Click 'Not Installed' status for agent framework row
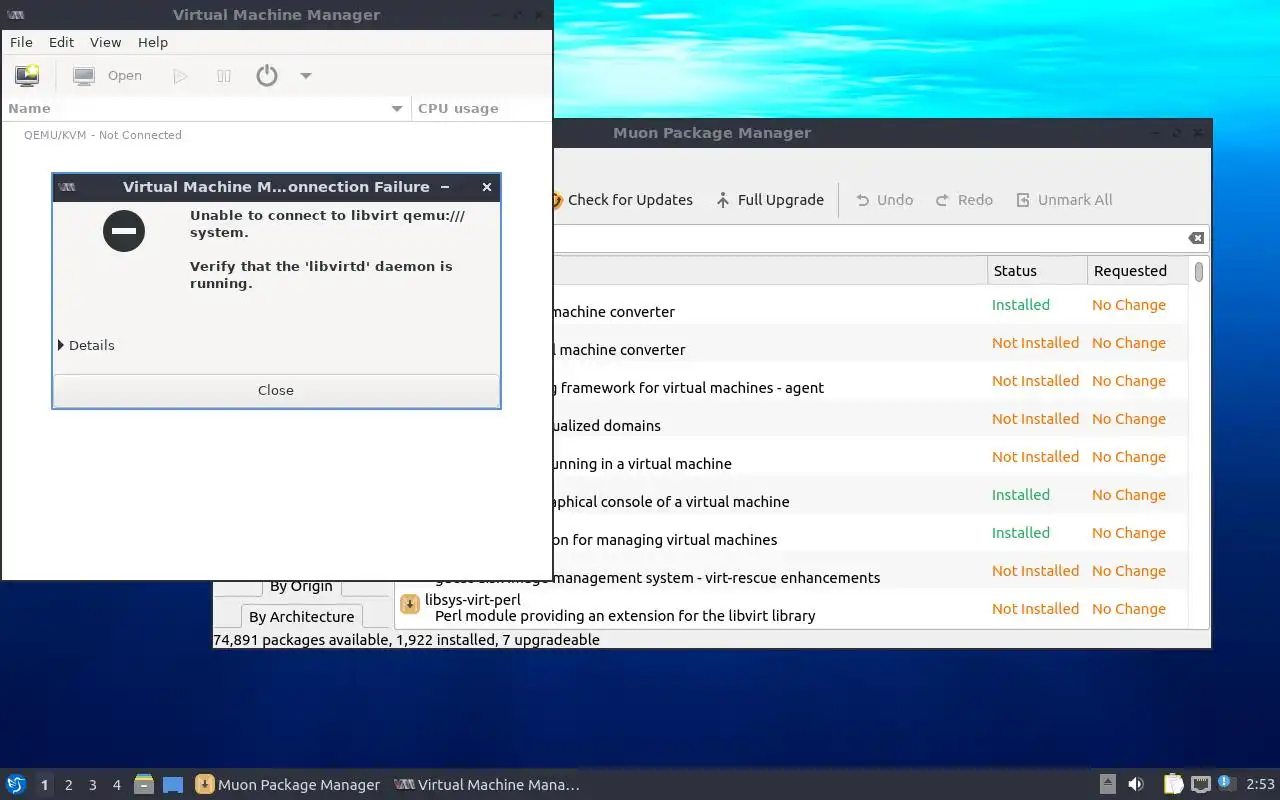The height and width of the screenshot is (800, 1280). (x=1035, y=381)
